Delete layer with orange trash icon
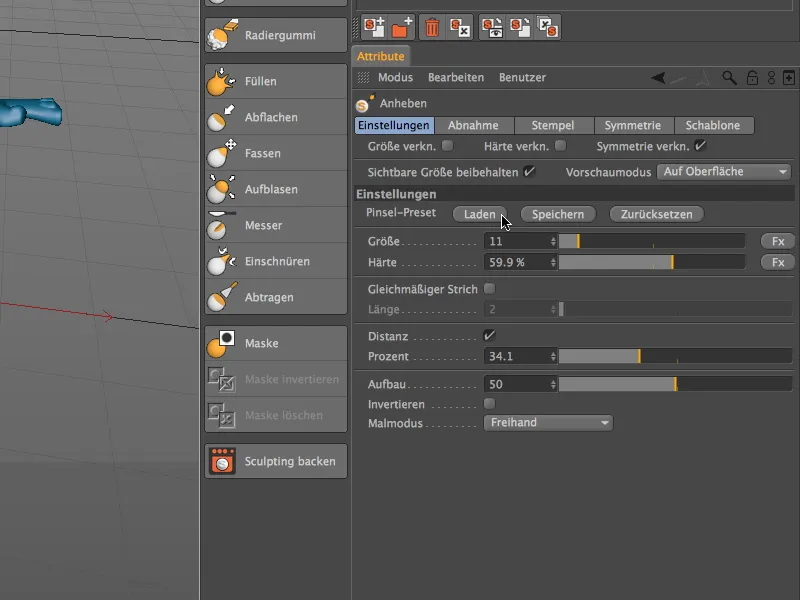This screenshot has width=800, height=600. tap(432, 27)
